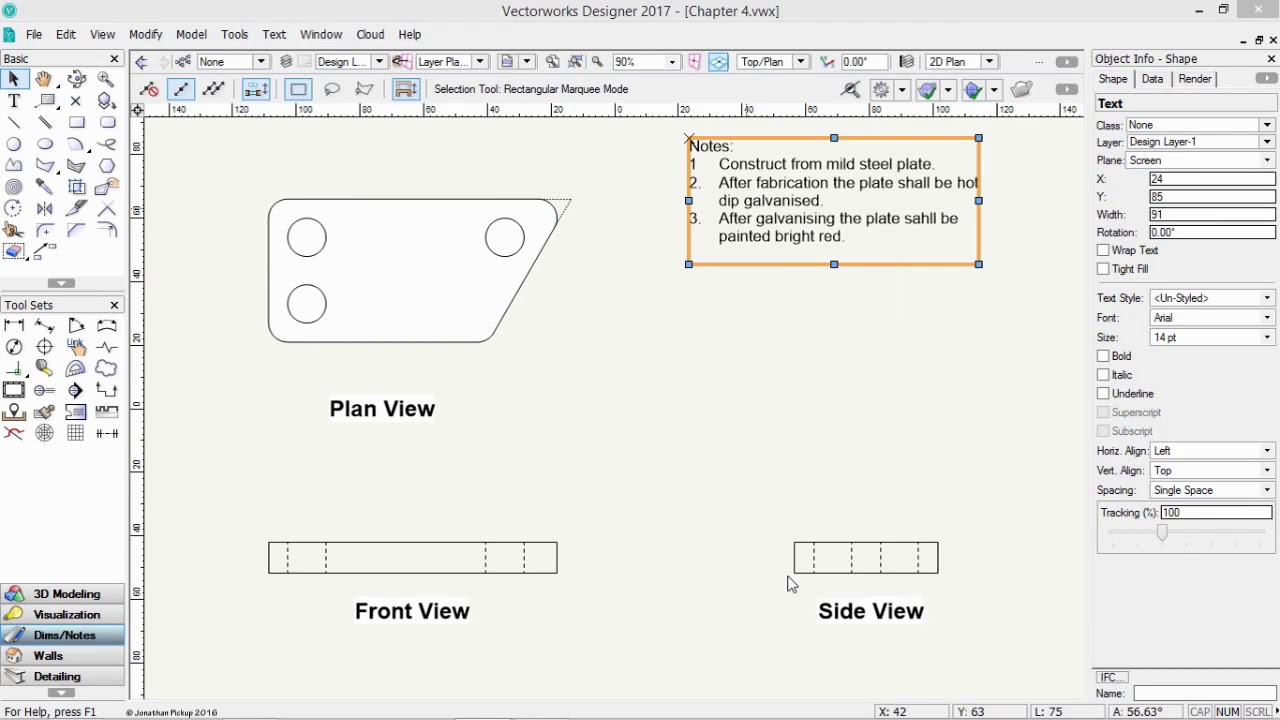Viewport: 1280px width, 720px height.
Task: Pick the Eyedropper tool
Action: point(43,185)
